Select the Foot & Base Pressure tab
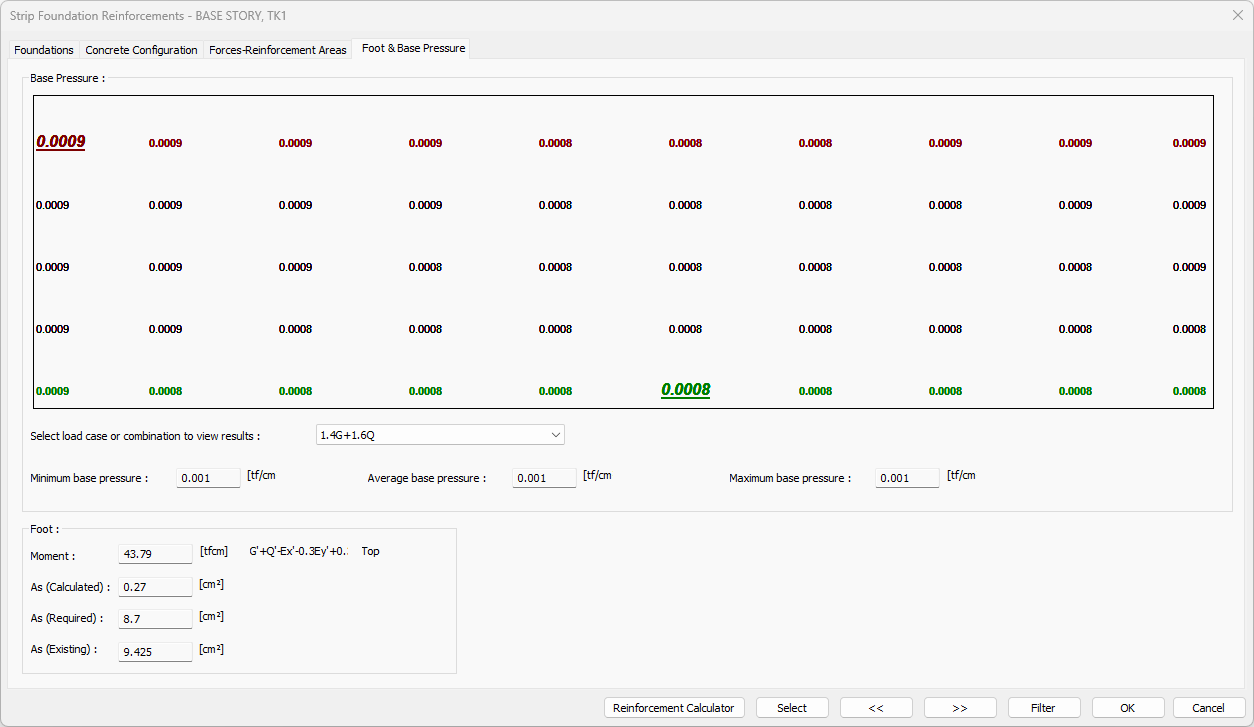This screenshot has width=1254, height=727. (x=413, y=48)
